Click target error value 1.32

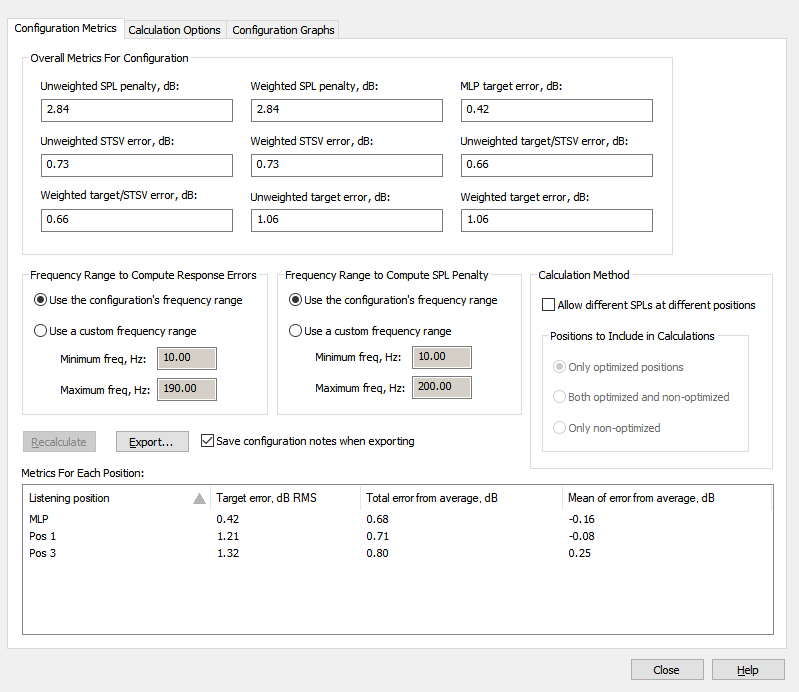tap(228, 553)
